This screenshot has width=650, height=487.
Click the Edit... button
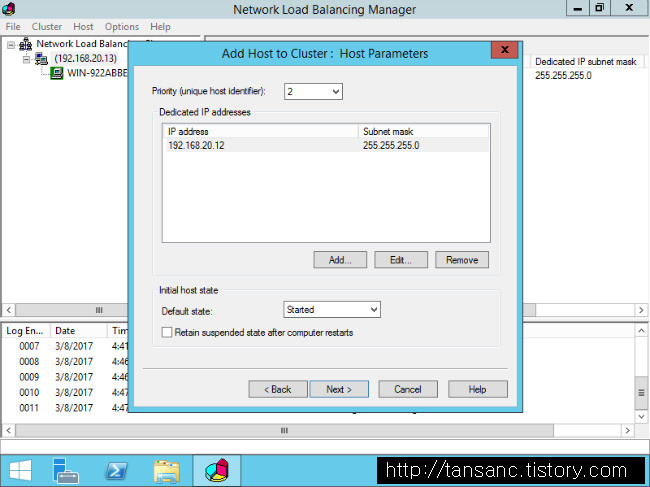coord(401,260)
